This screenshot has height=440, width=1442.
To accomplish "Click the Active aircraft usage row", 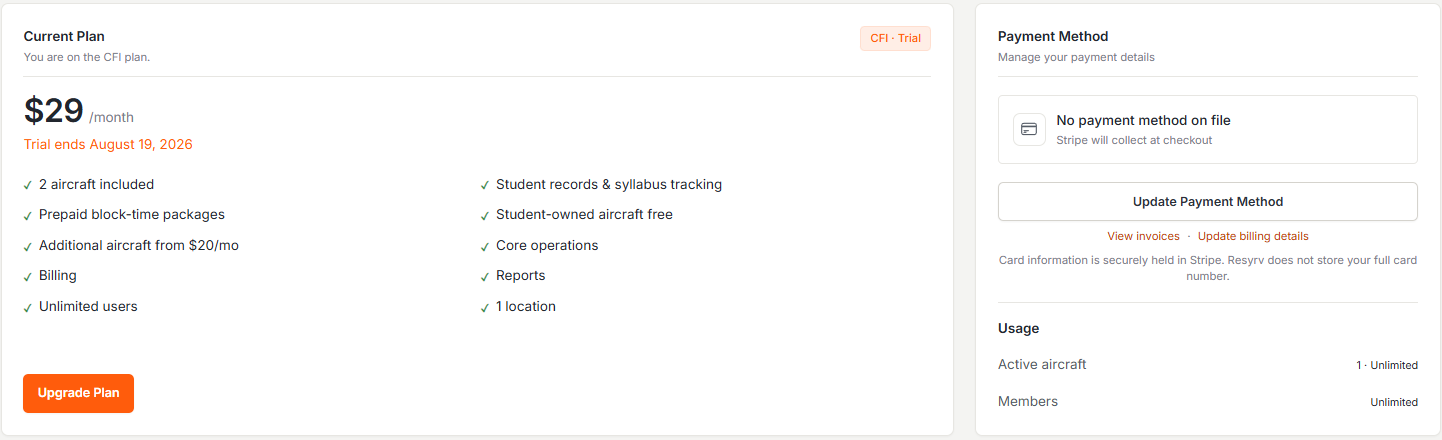I will coord(1207,364).
